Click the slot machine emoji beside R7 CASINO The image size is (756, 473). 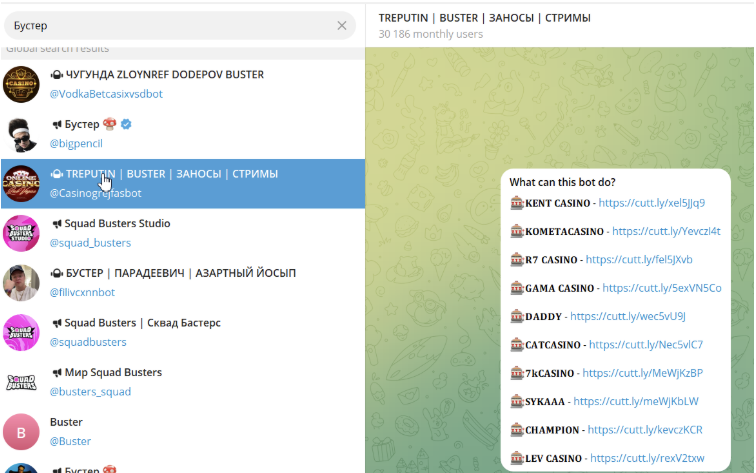(x=517, y=260)
